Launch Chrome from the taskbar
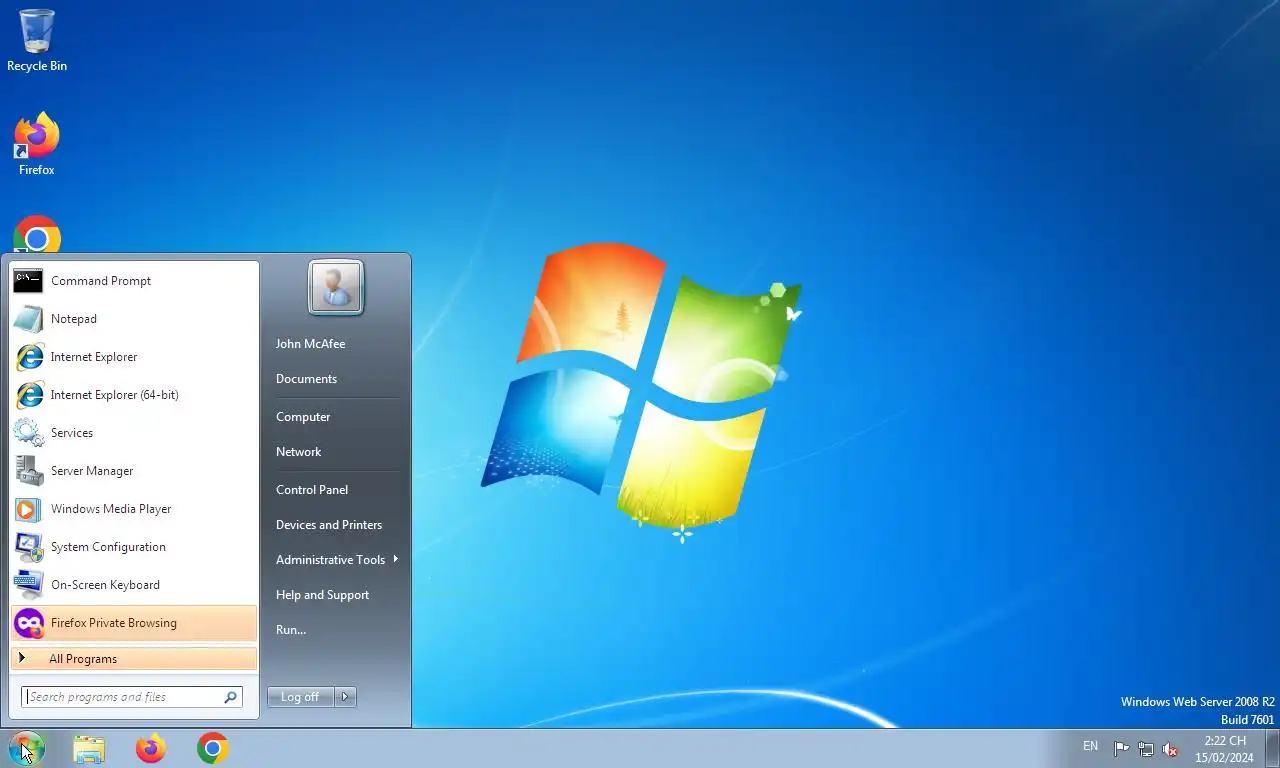 point(213,748)
